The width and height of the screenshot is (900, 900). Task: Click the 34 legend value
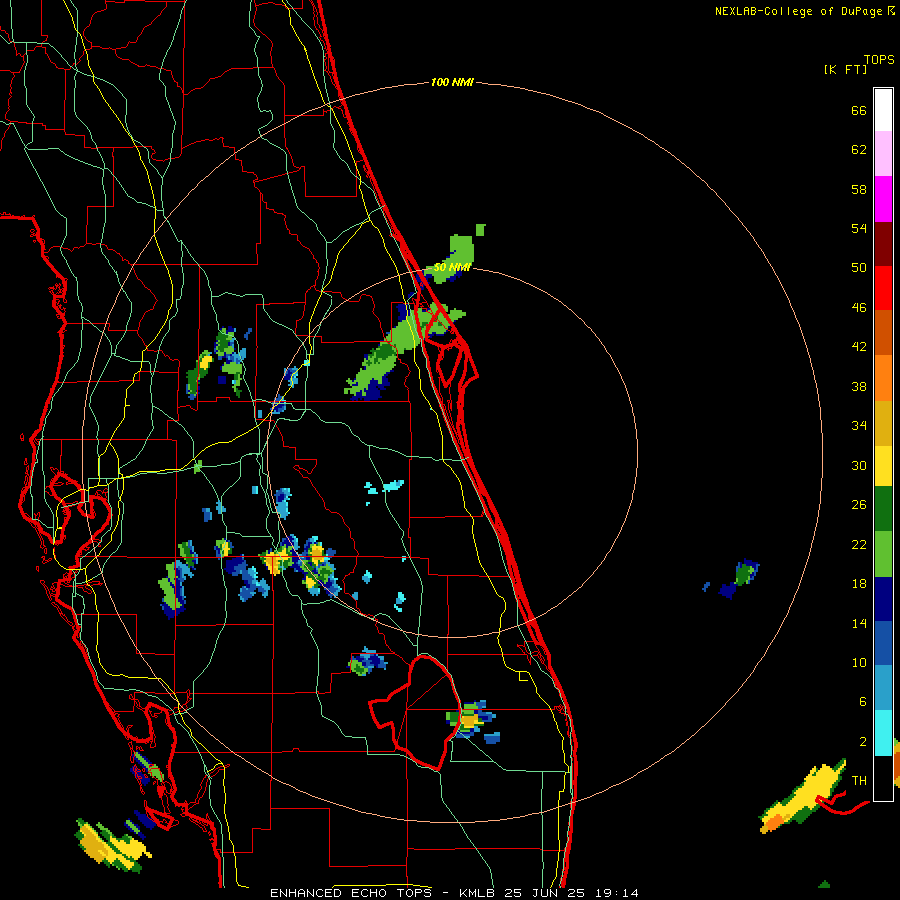point(859,425)
